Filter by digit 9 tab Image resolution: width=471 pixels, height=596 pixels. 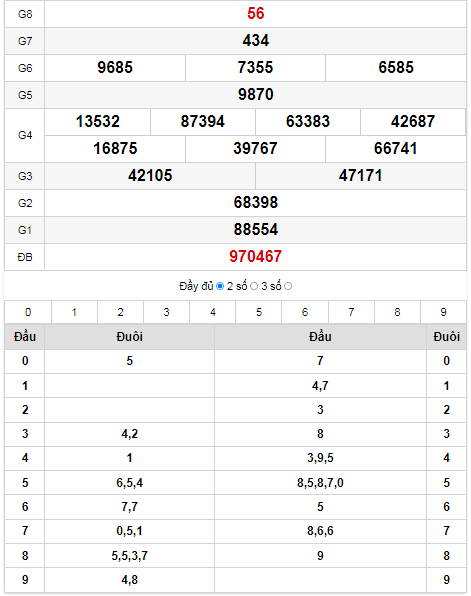[x=443, y=312]
